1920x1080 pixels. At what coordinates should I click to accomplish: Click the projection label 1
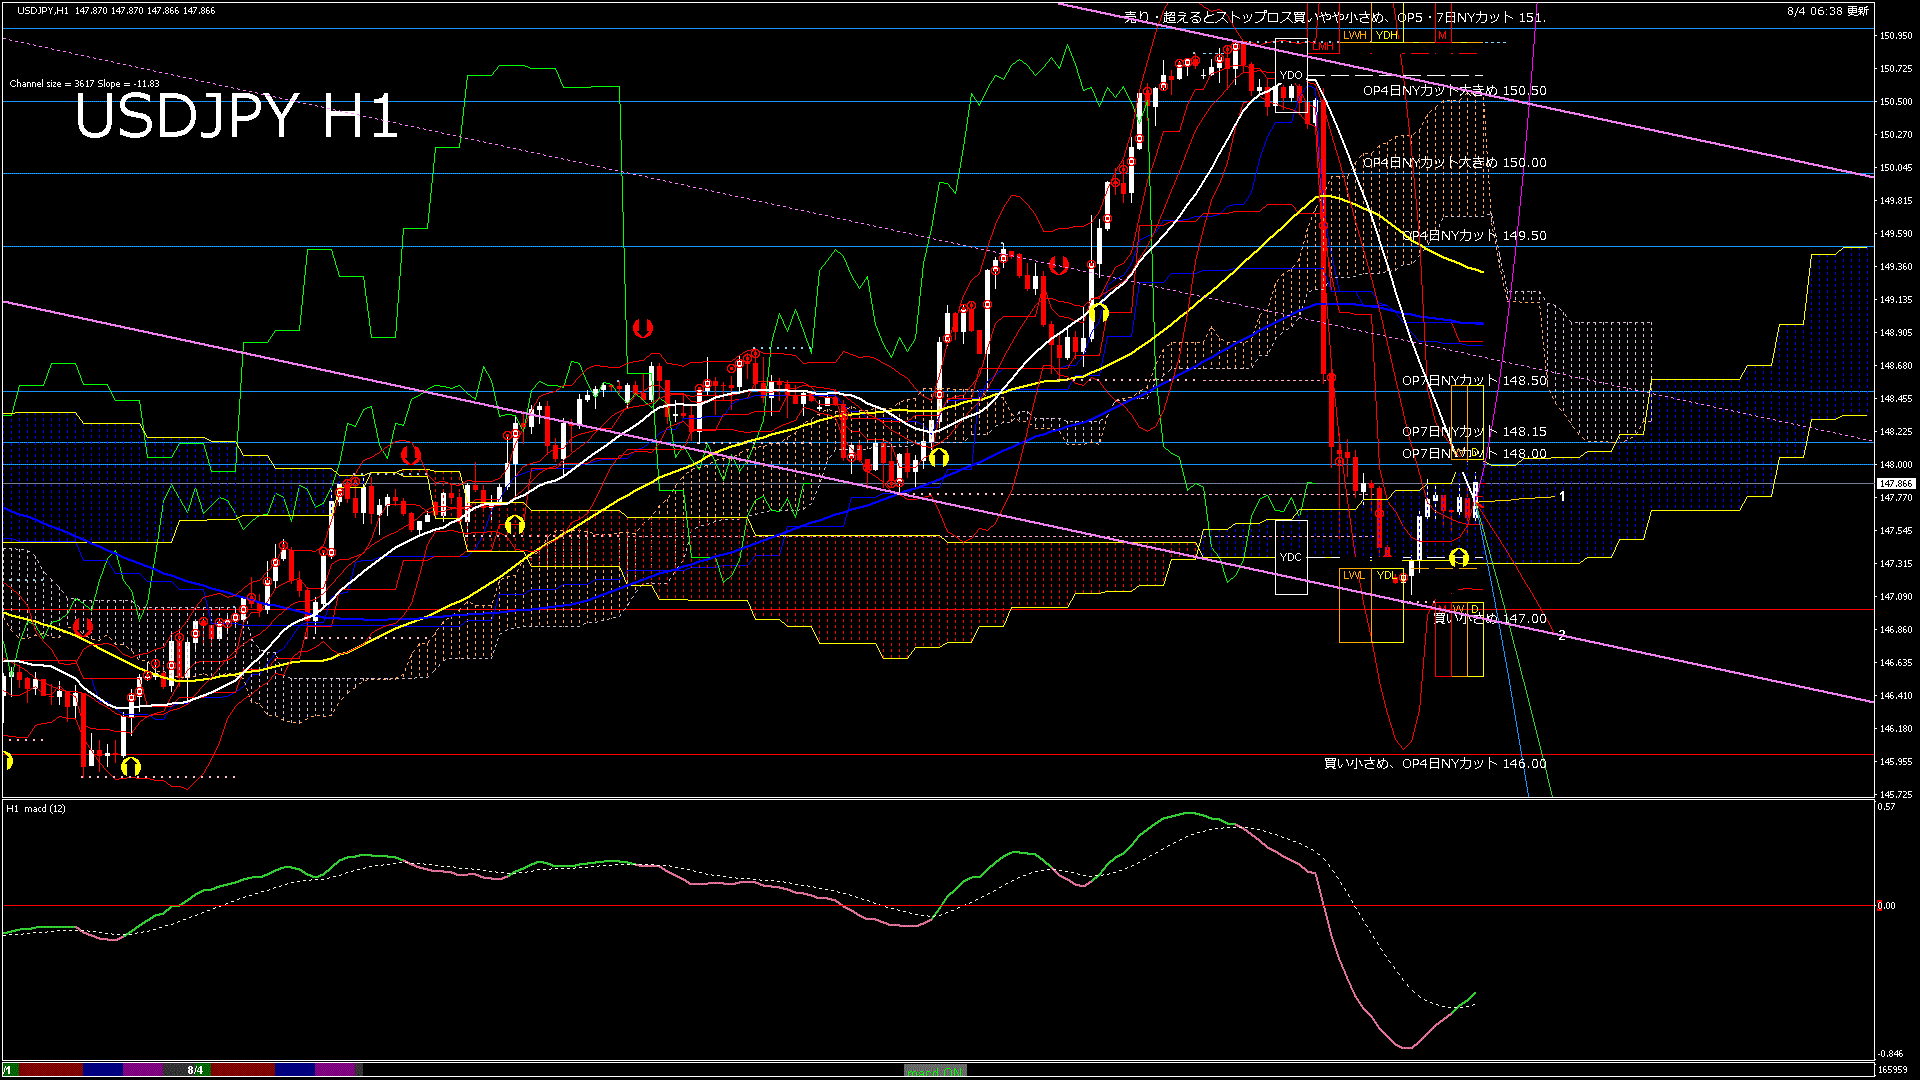coord(1562,496)
